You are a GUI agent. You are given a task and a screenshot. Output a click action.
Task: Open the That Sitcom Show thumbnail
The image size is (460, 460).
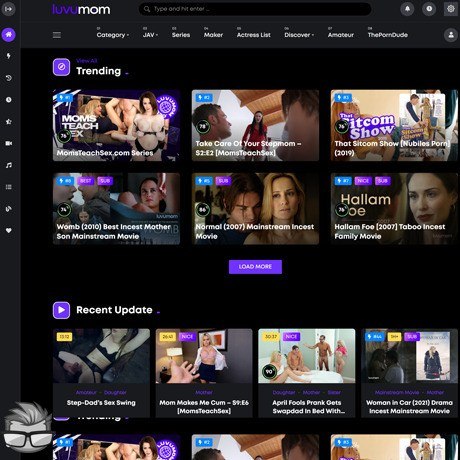(x=394, y=125)
